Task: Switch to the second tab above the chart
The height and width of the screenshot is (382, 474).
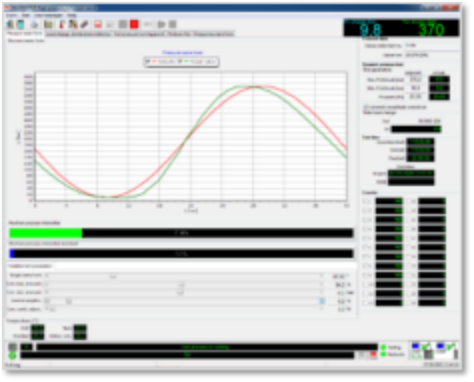Action: (x=78, y=34)
